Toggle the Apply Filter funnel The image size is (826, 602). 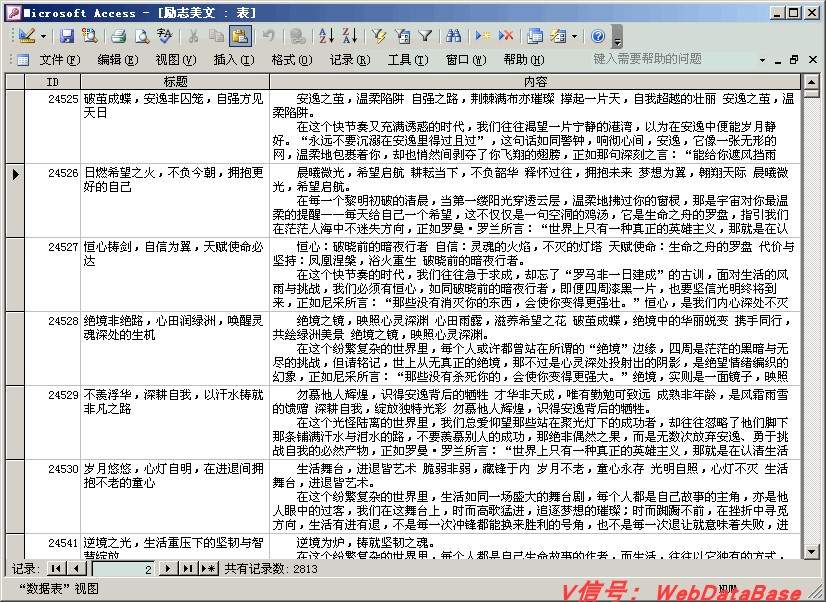pos(425,36)
